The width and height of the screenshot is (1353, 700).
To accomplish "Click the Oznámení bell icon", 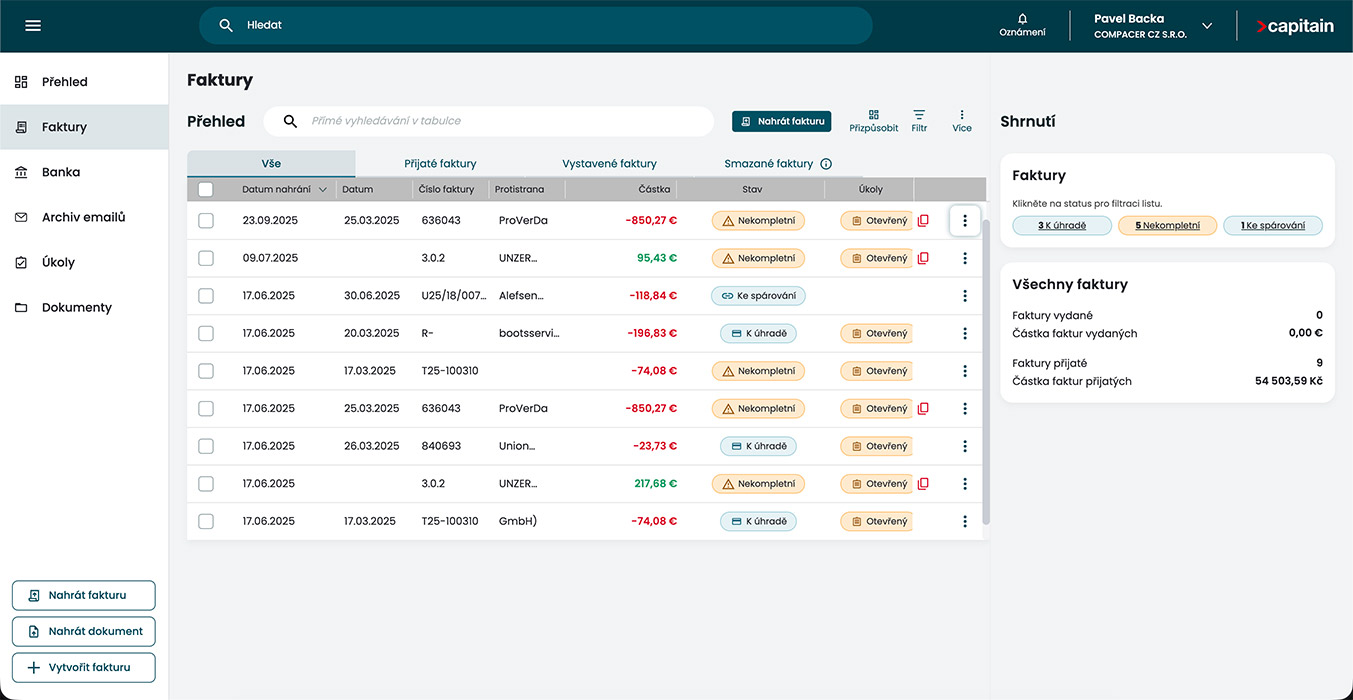I will [1022, 19].
